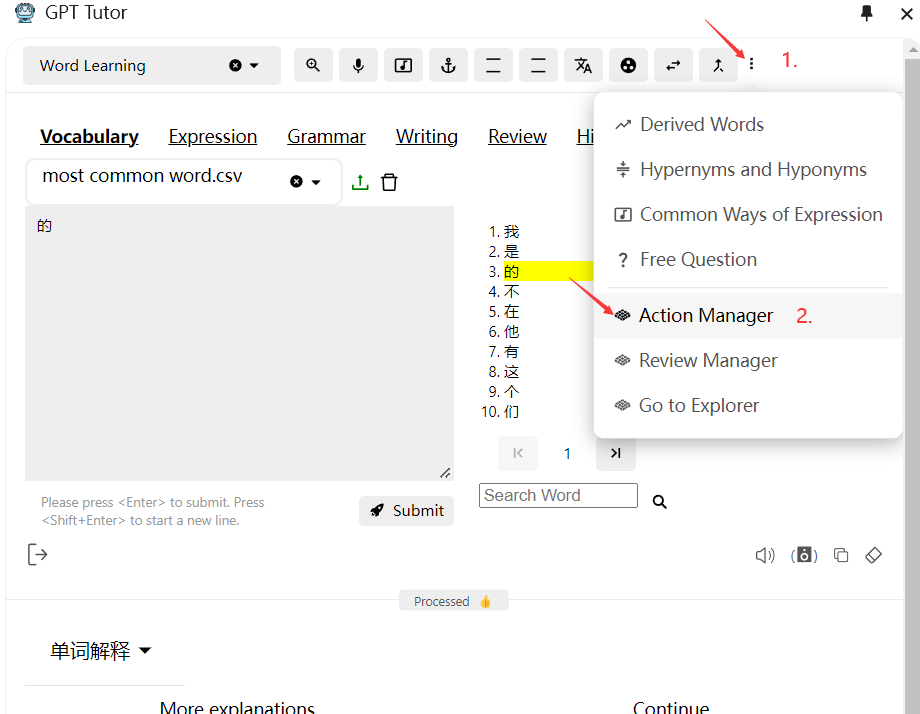920x714 pixels.
Task: Open the three-dot more options menu
Action: pyautogui.click(x=751, y=64)
